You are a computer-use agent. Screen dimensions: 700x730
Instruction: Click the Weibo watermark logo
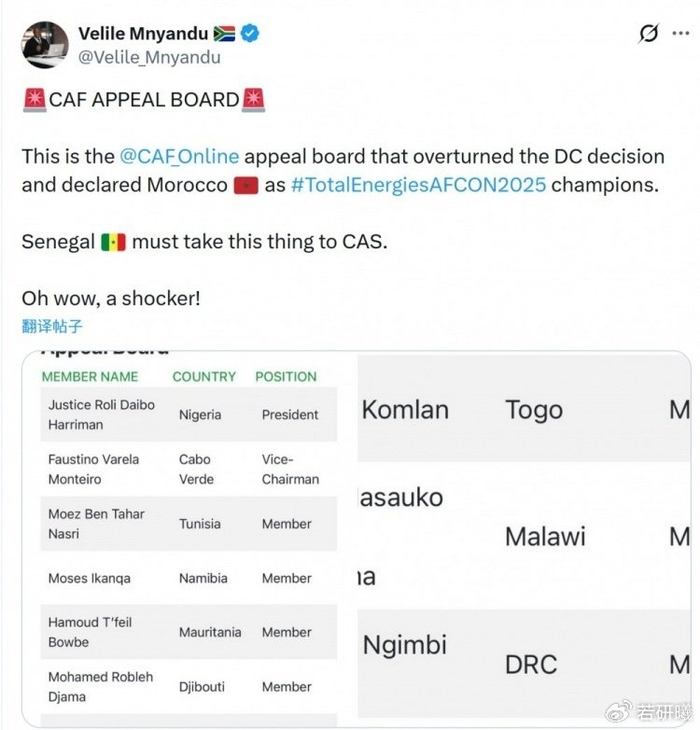(622, 711)
